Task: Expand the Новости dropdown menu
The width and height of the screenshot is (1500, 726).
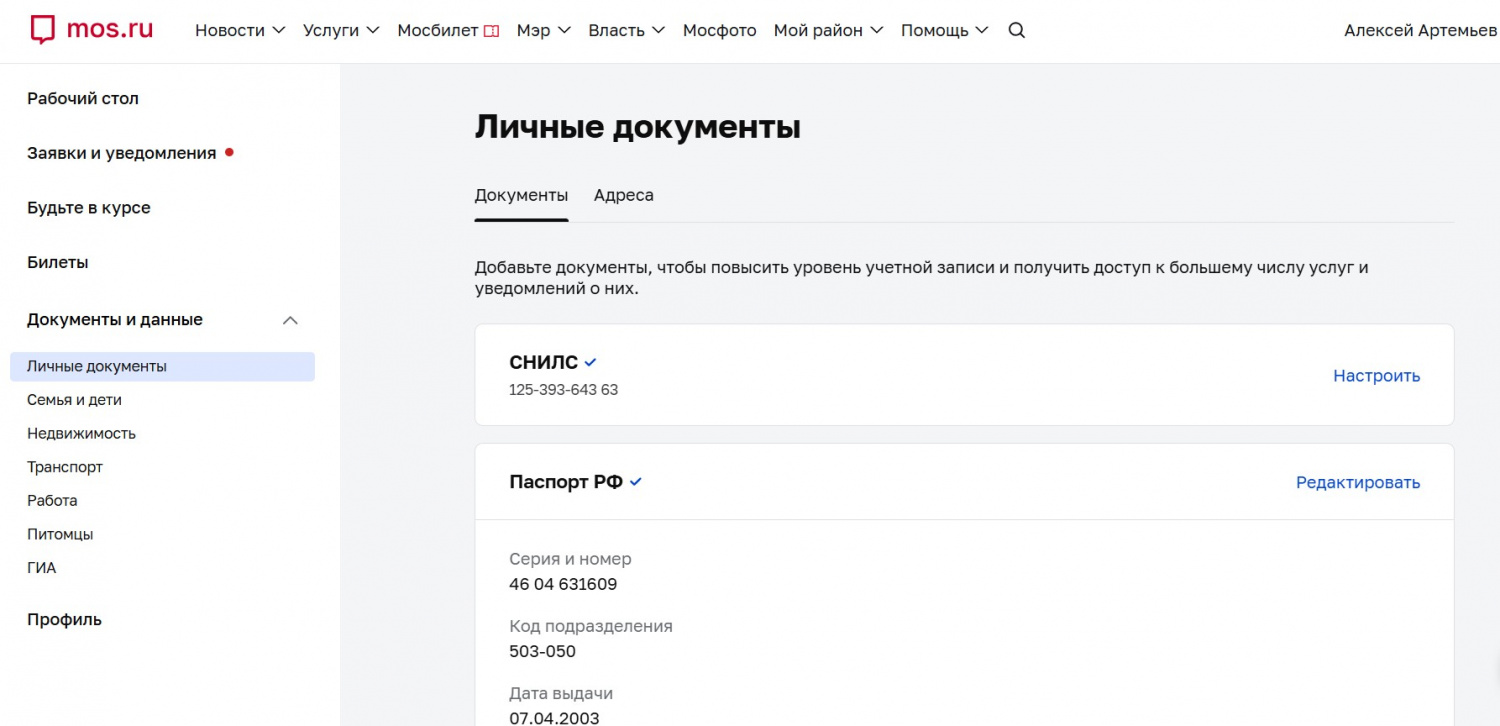Action: coord(240,30)
